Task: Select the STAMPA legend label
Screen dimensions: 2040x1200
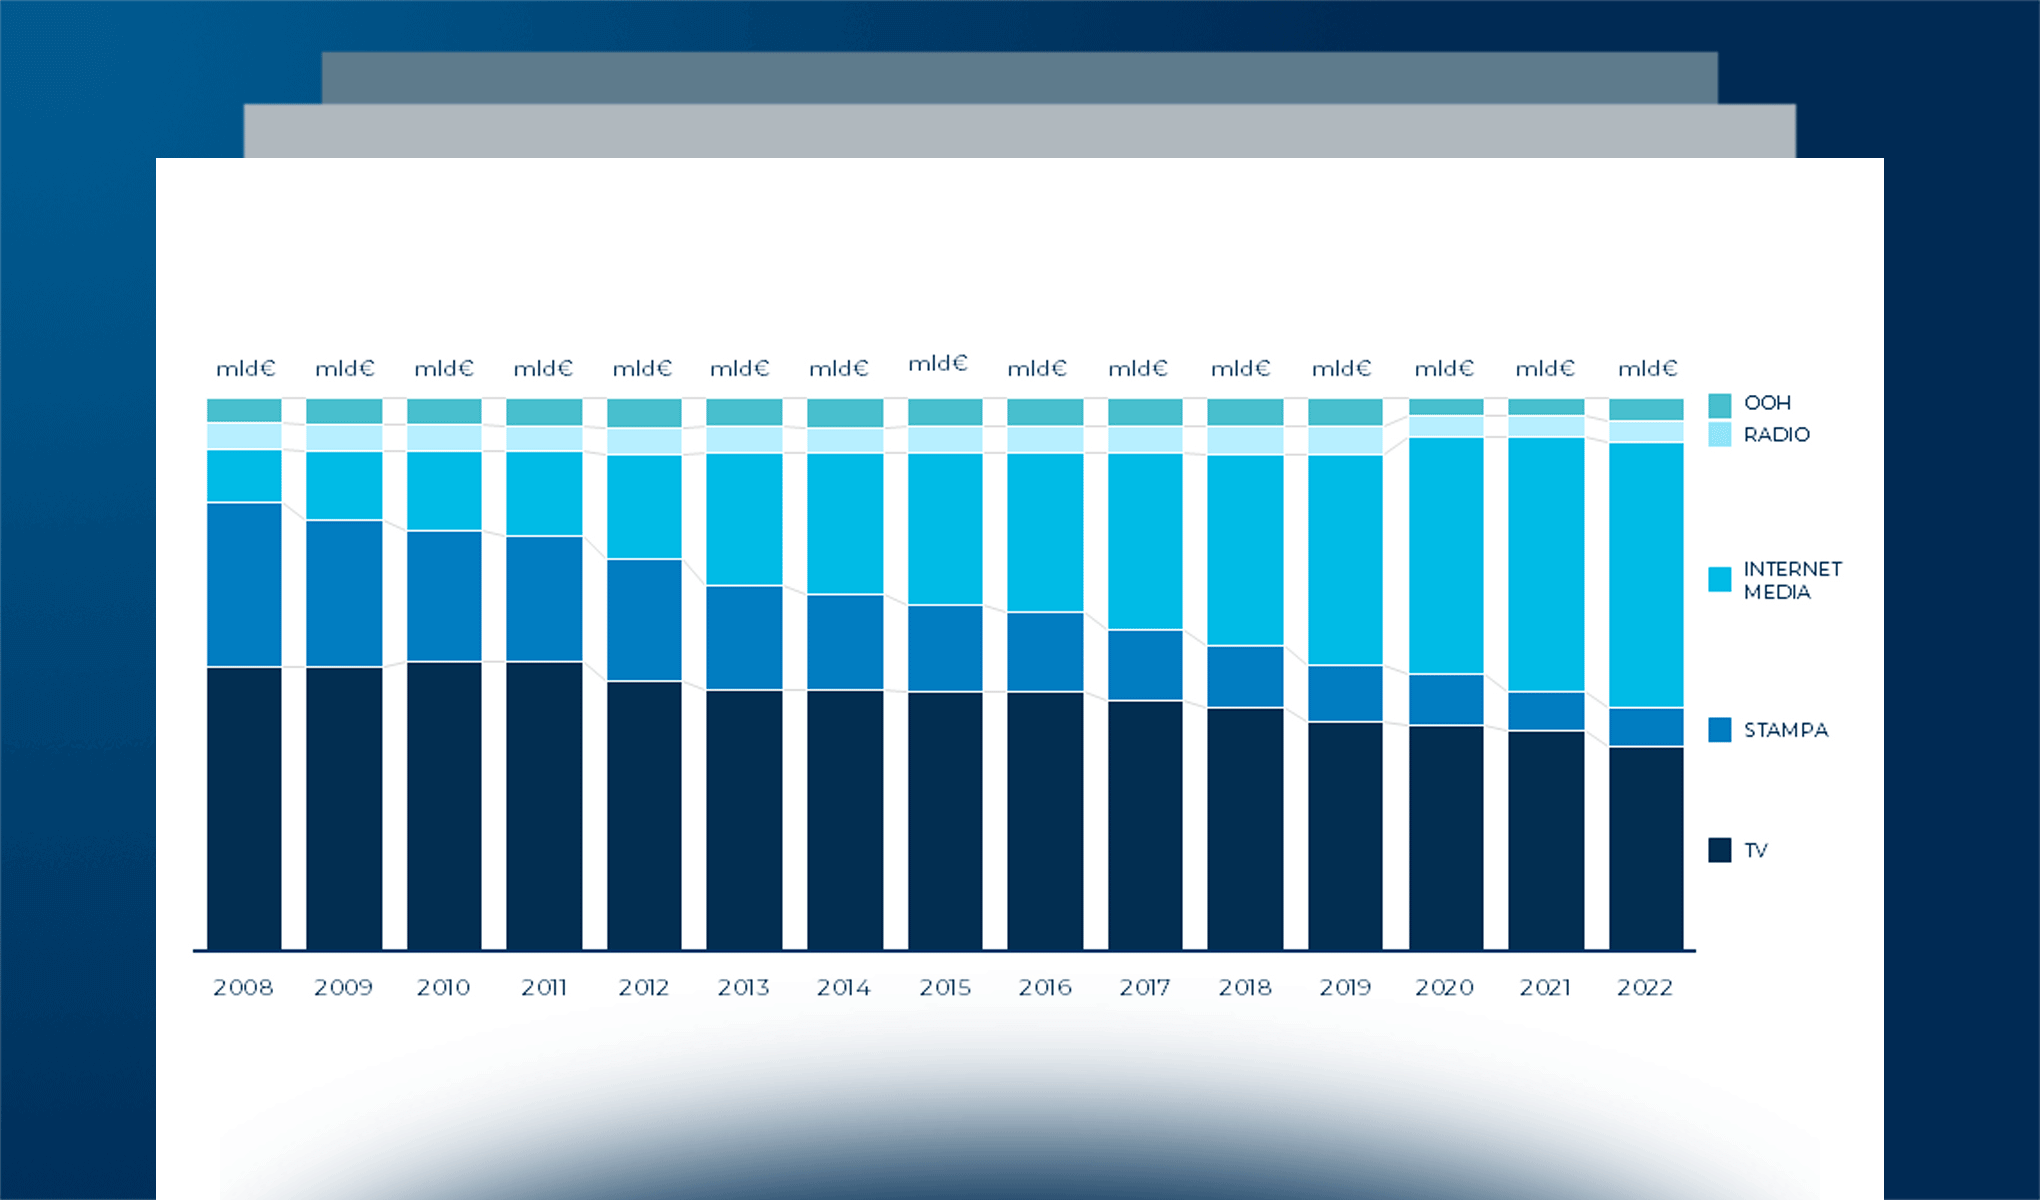Action: point(1785,730)
